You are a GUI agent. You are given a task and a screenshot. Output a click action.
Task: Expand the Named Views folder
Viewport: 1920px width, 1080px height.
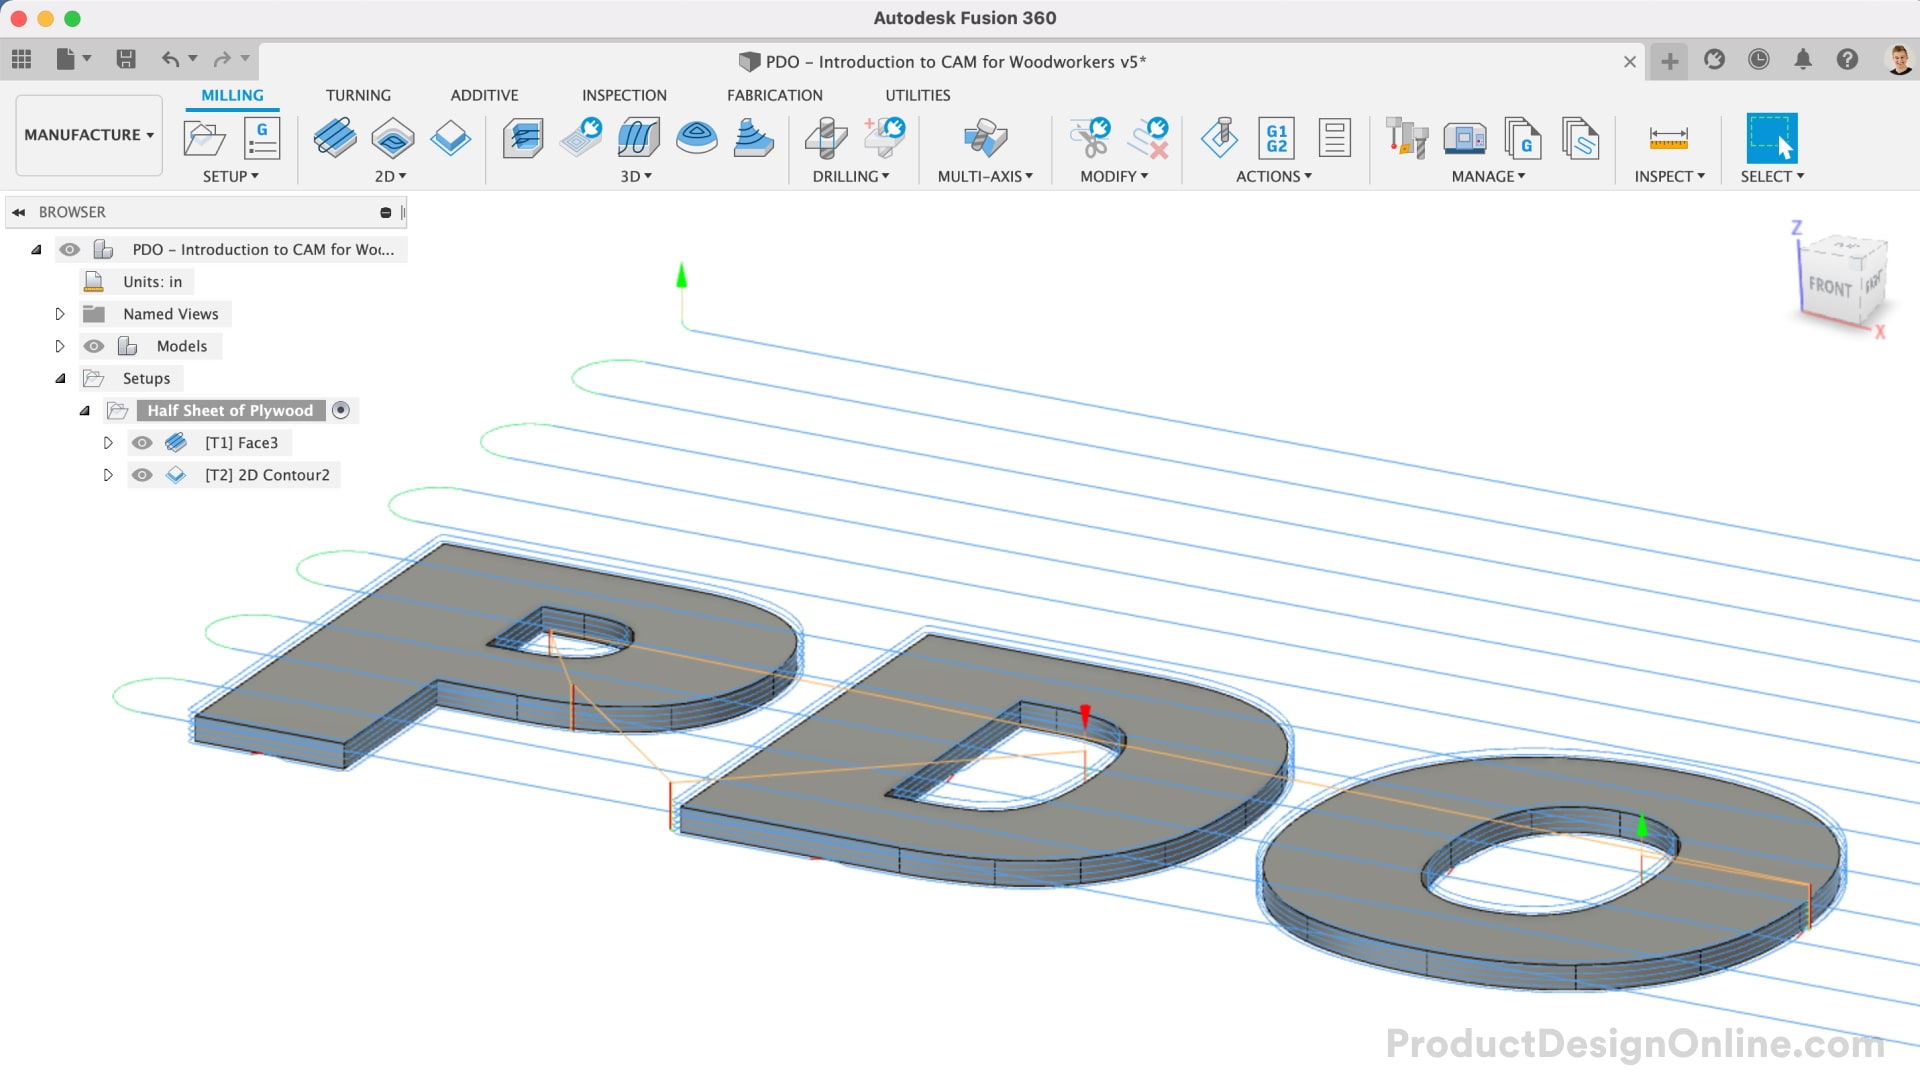(60, 314)
